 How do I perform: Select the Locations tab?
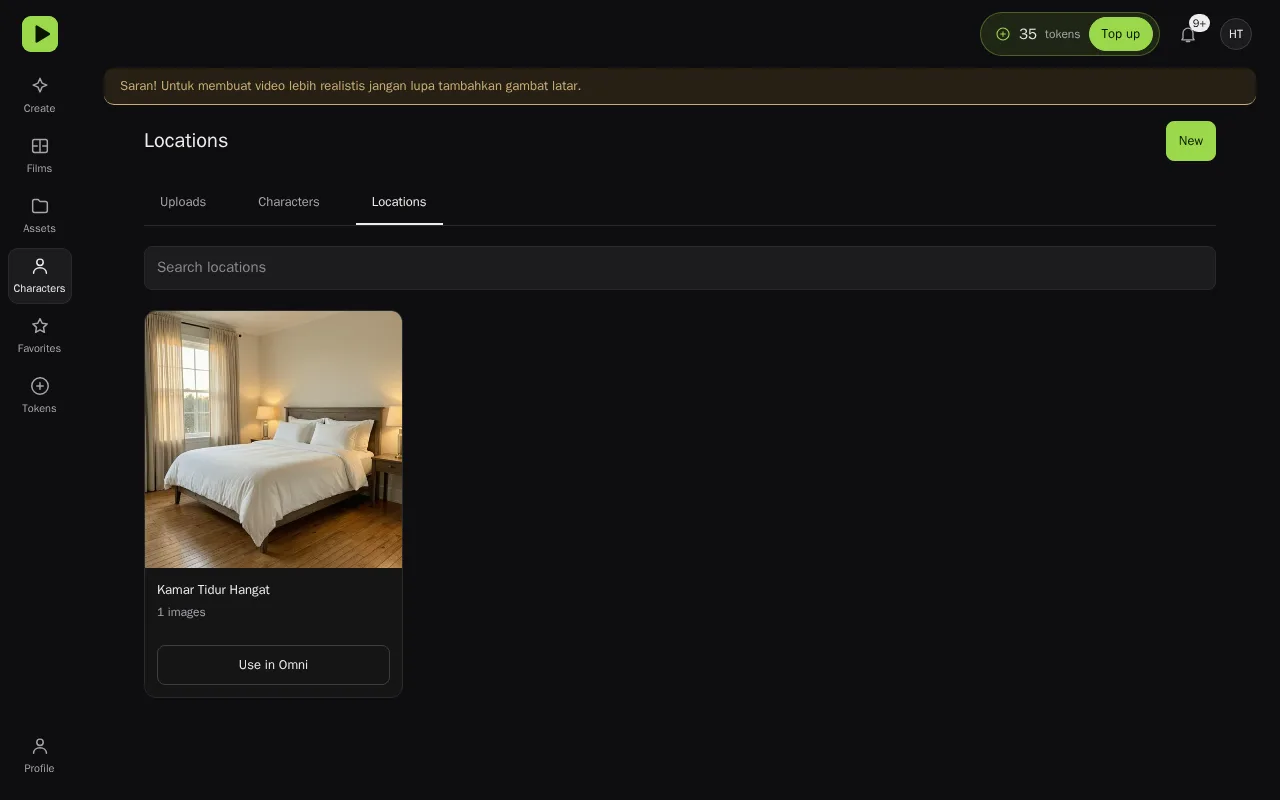coord(399,202)
